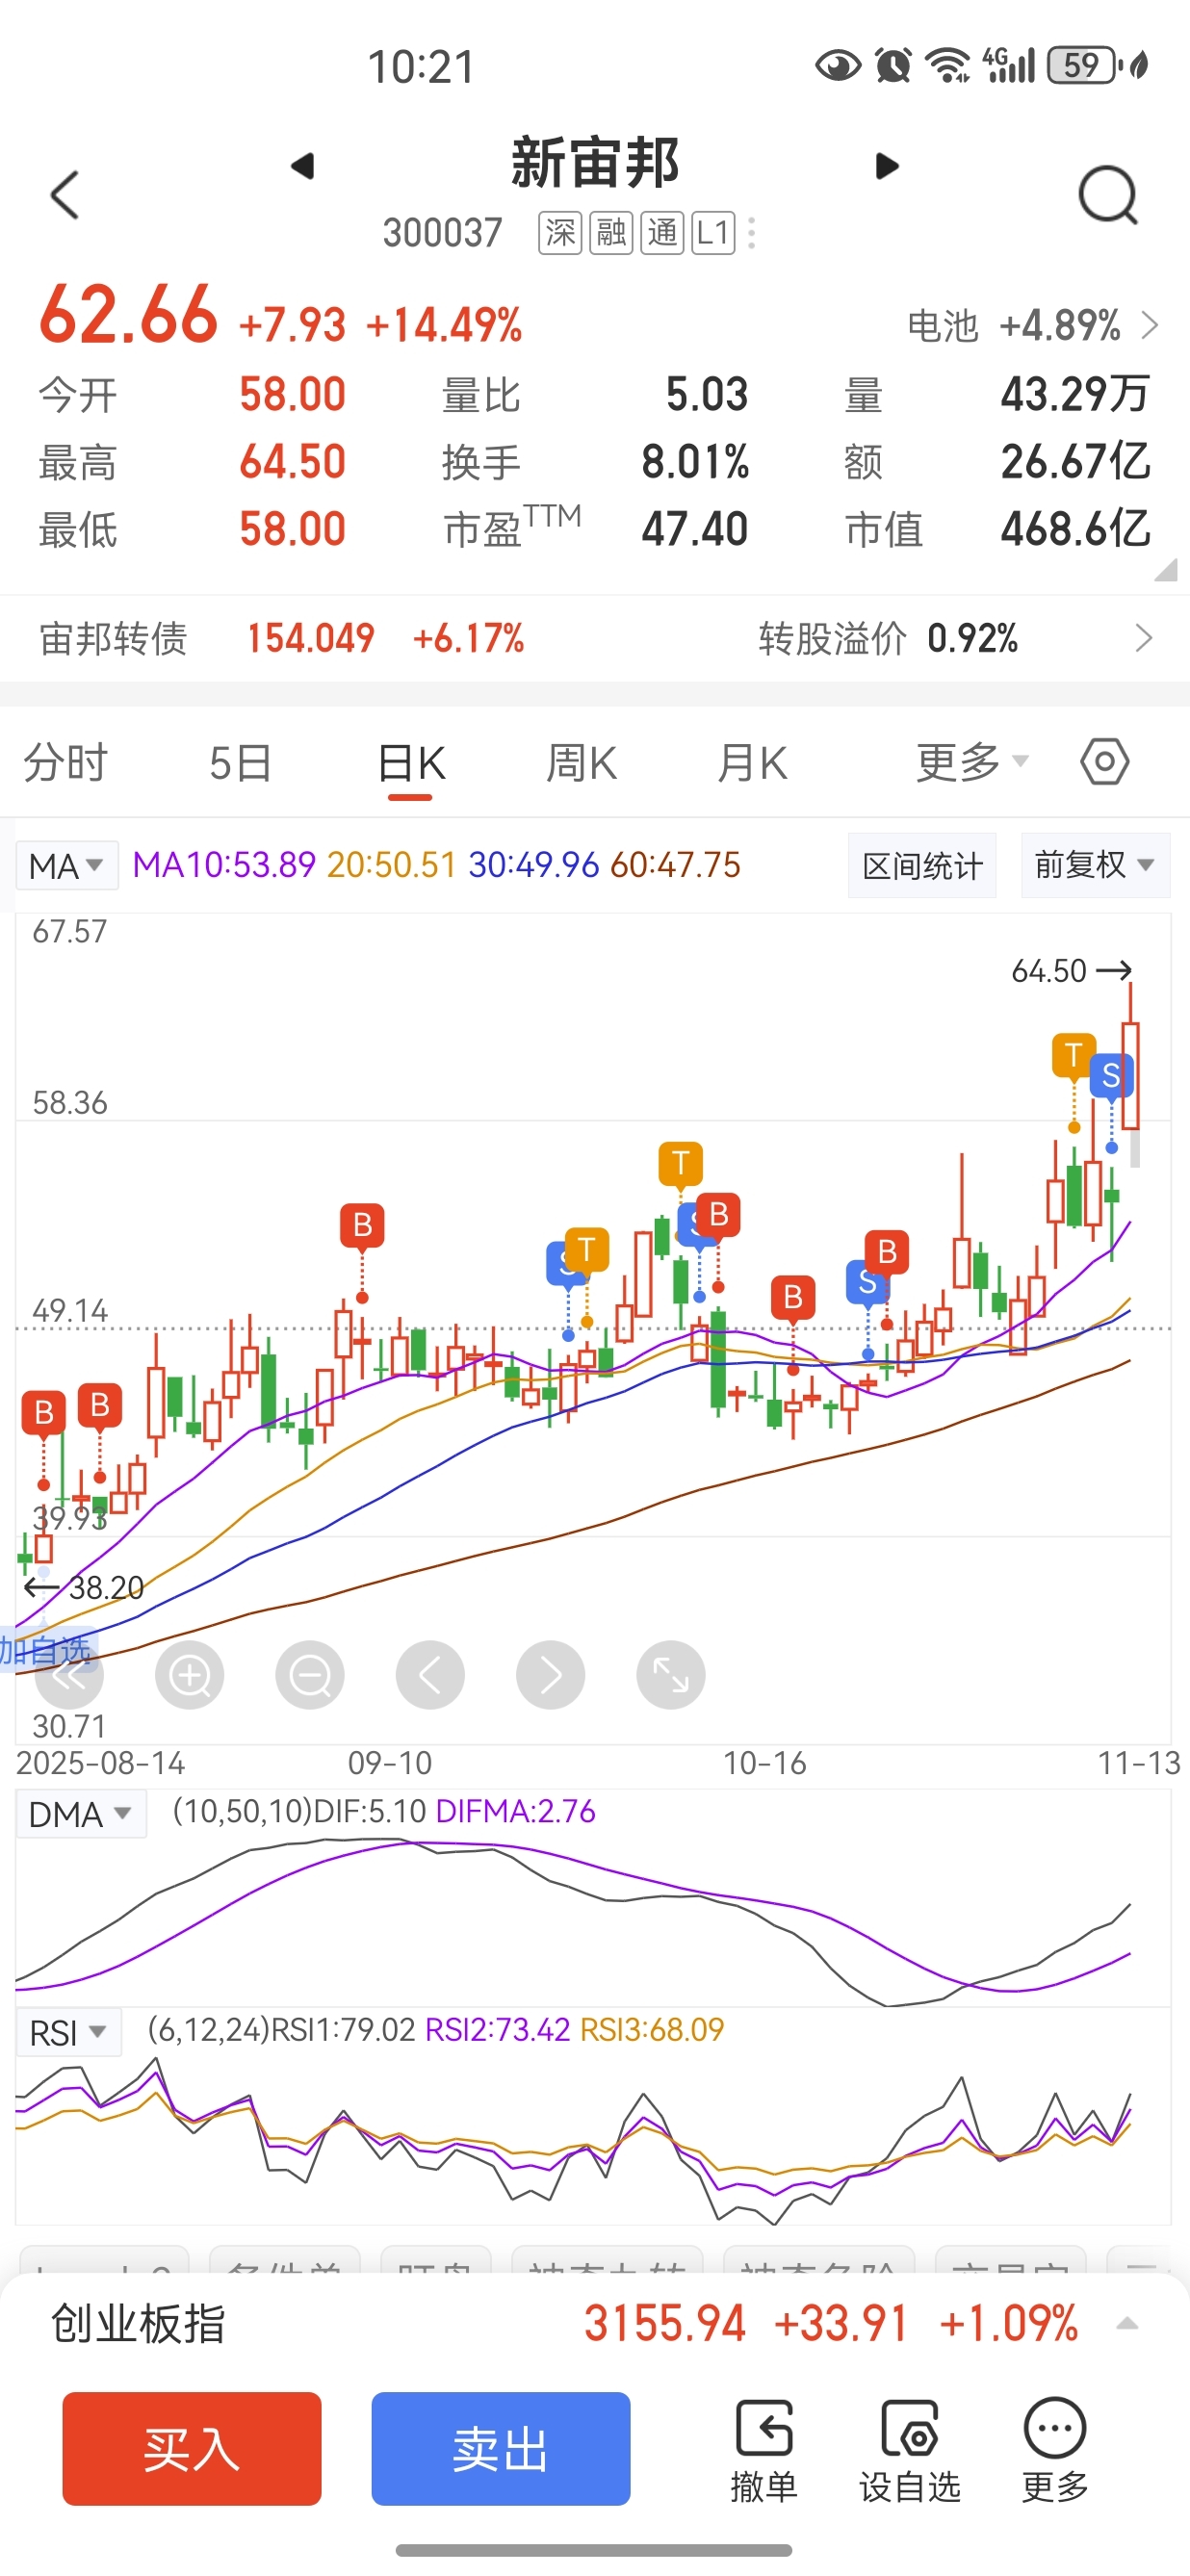The image size is (1190, 2576).
Task: Tap the alarm icon in status bar
Action: click(x=892, y=66)
